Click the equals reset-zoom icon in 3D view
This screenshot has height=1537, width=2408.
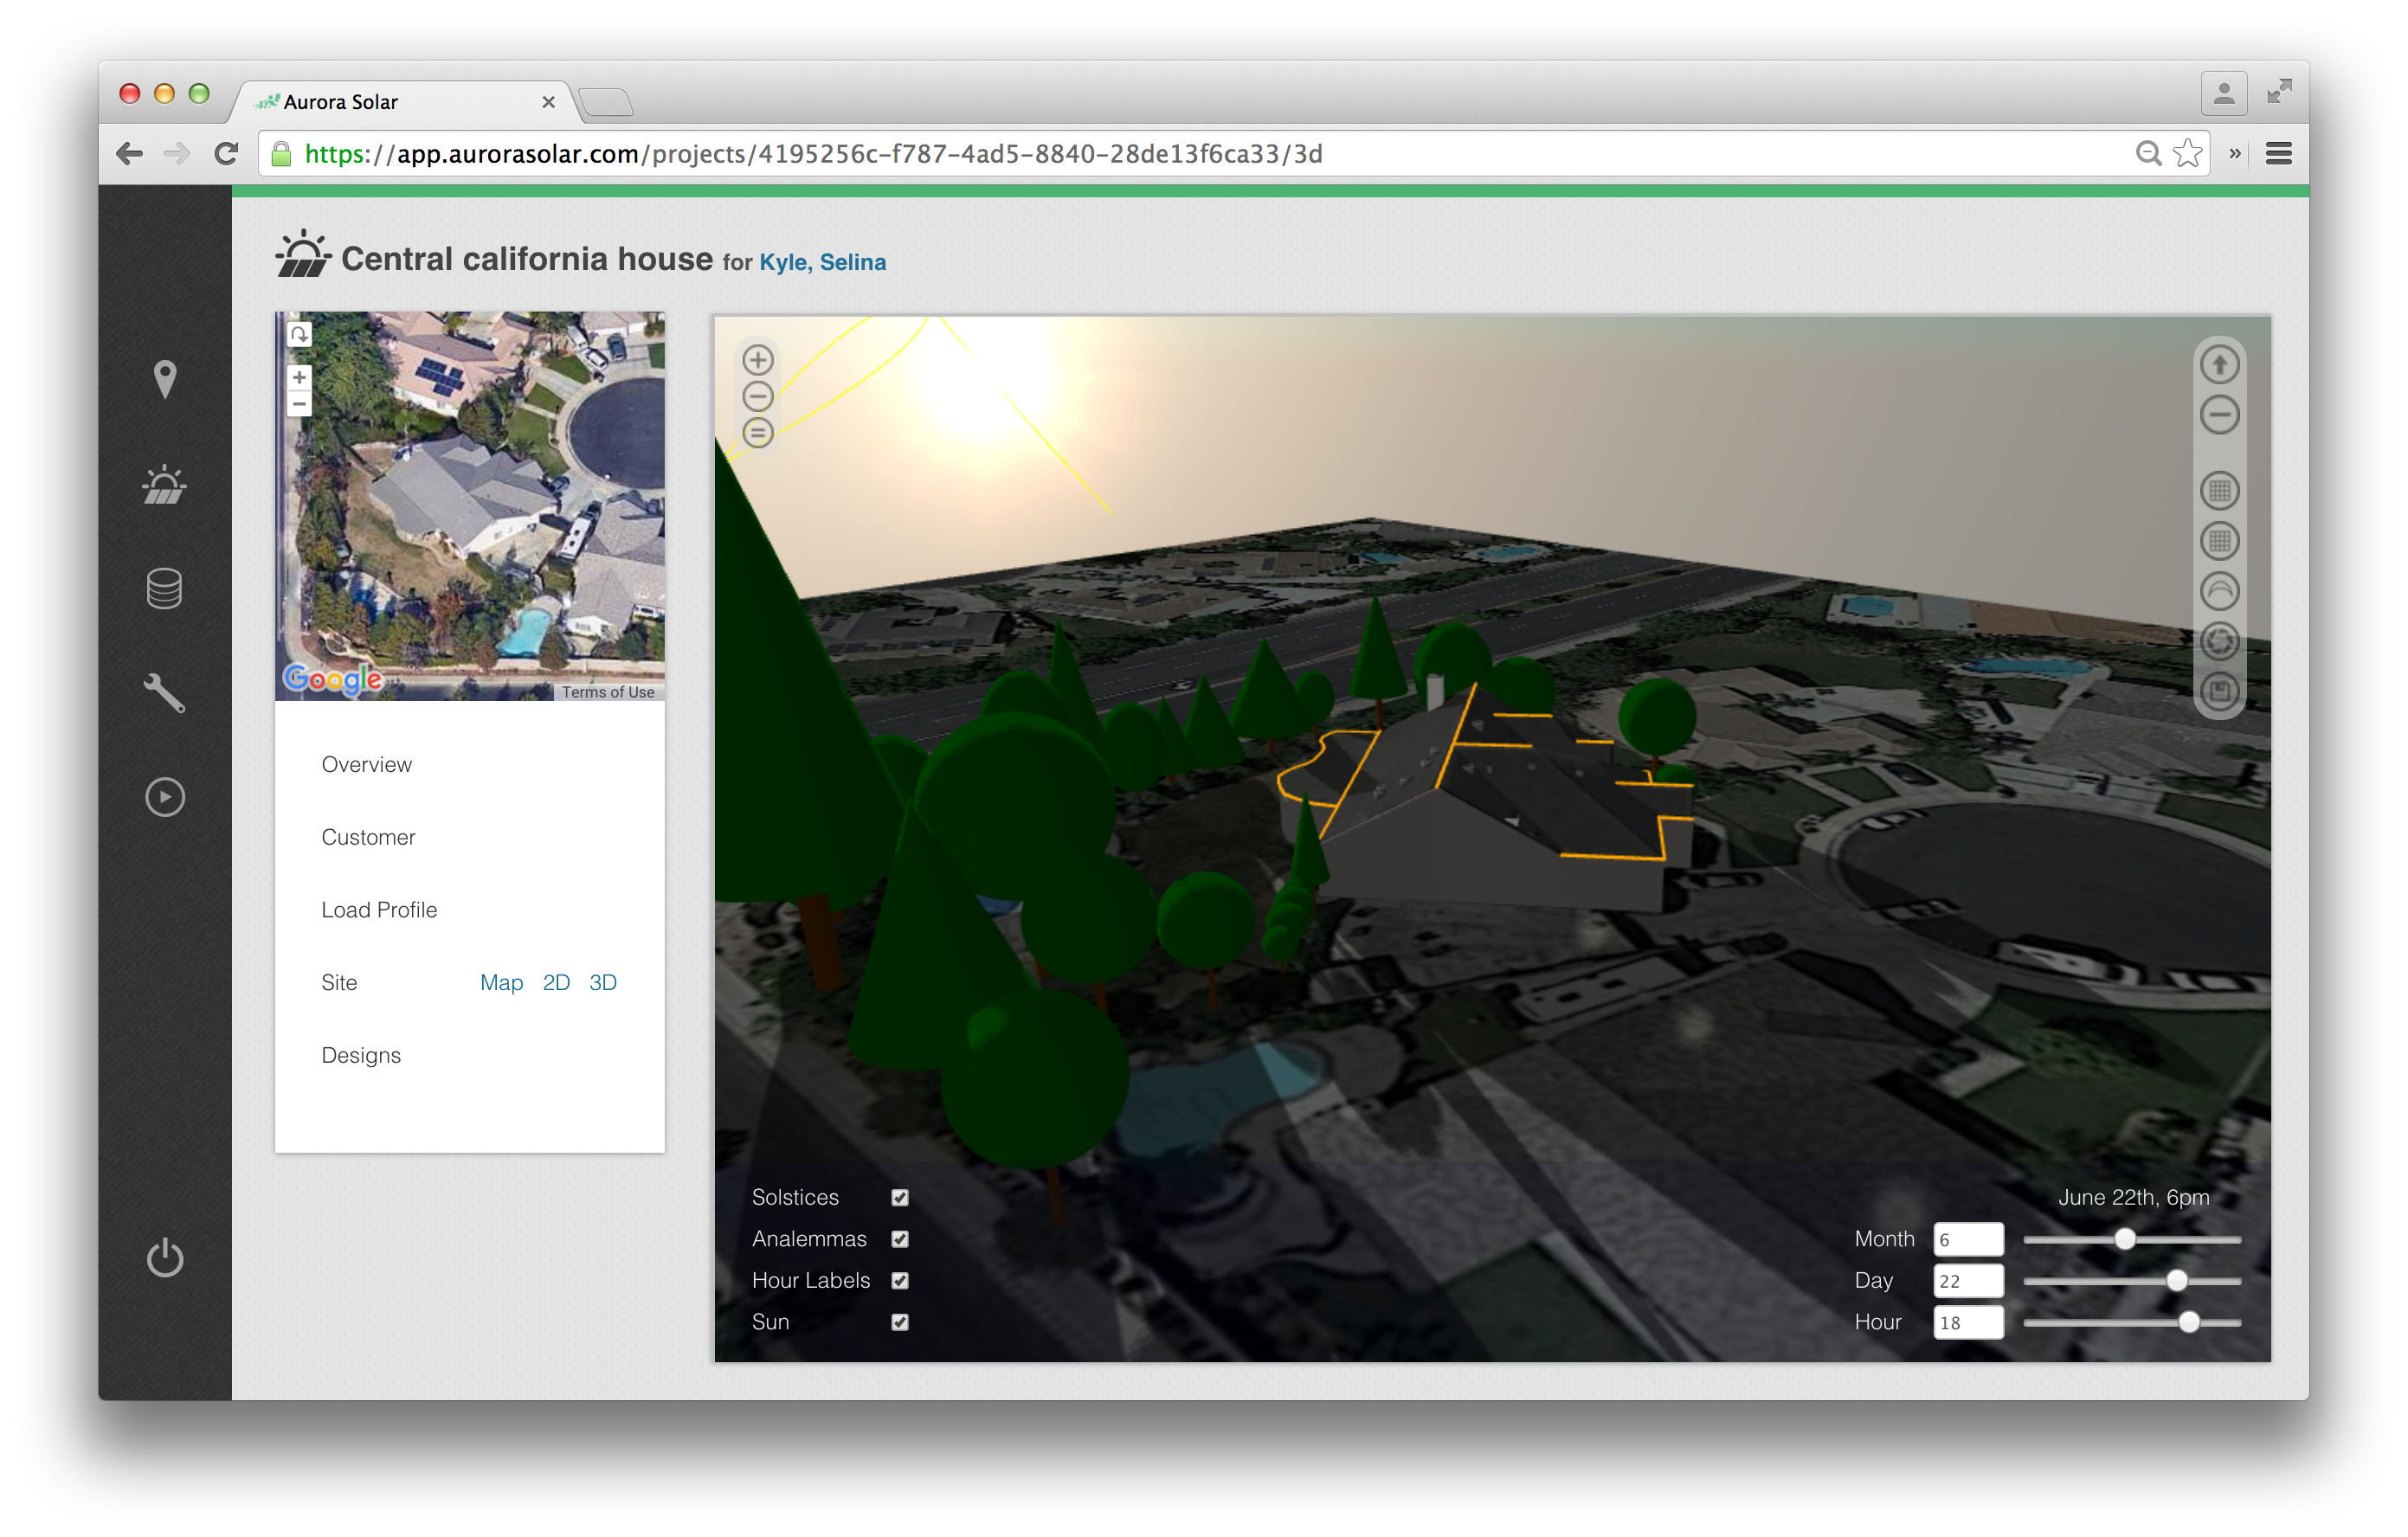[x=758, y=433]
